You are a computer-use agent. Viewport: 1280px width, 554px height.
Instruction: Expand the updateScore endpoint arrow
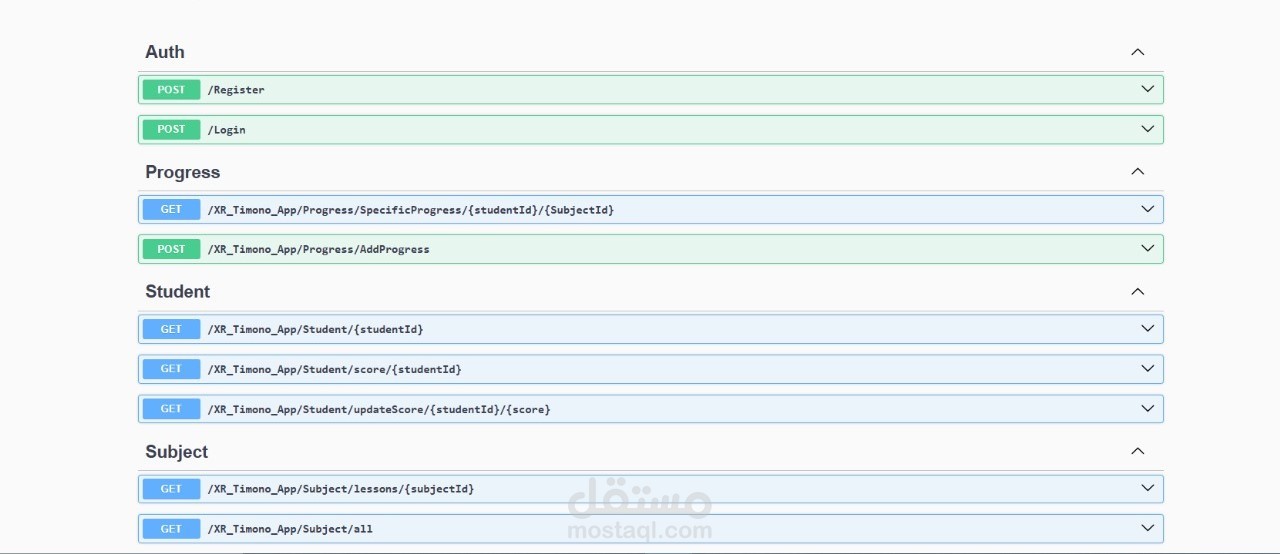[x=1148, y=408]
